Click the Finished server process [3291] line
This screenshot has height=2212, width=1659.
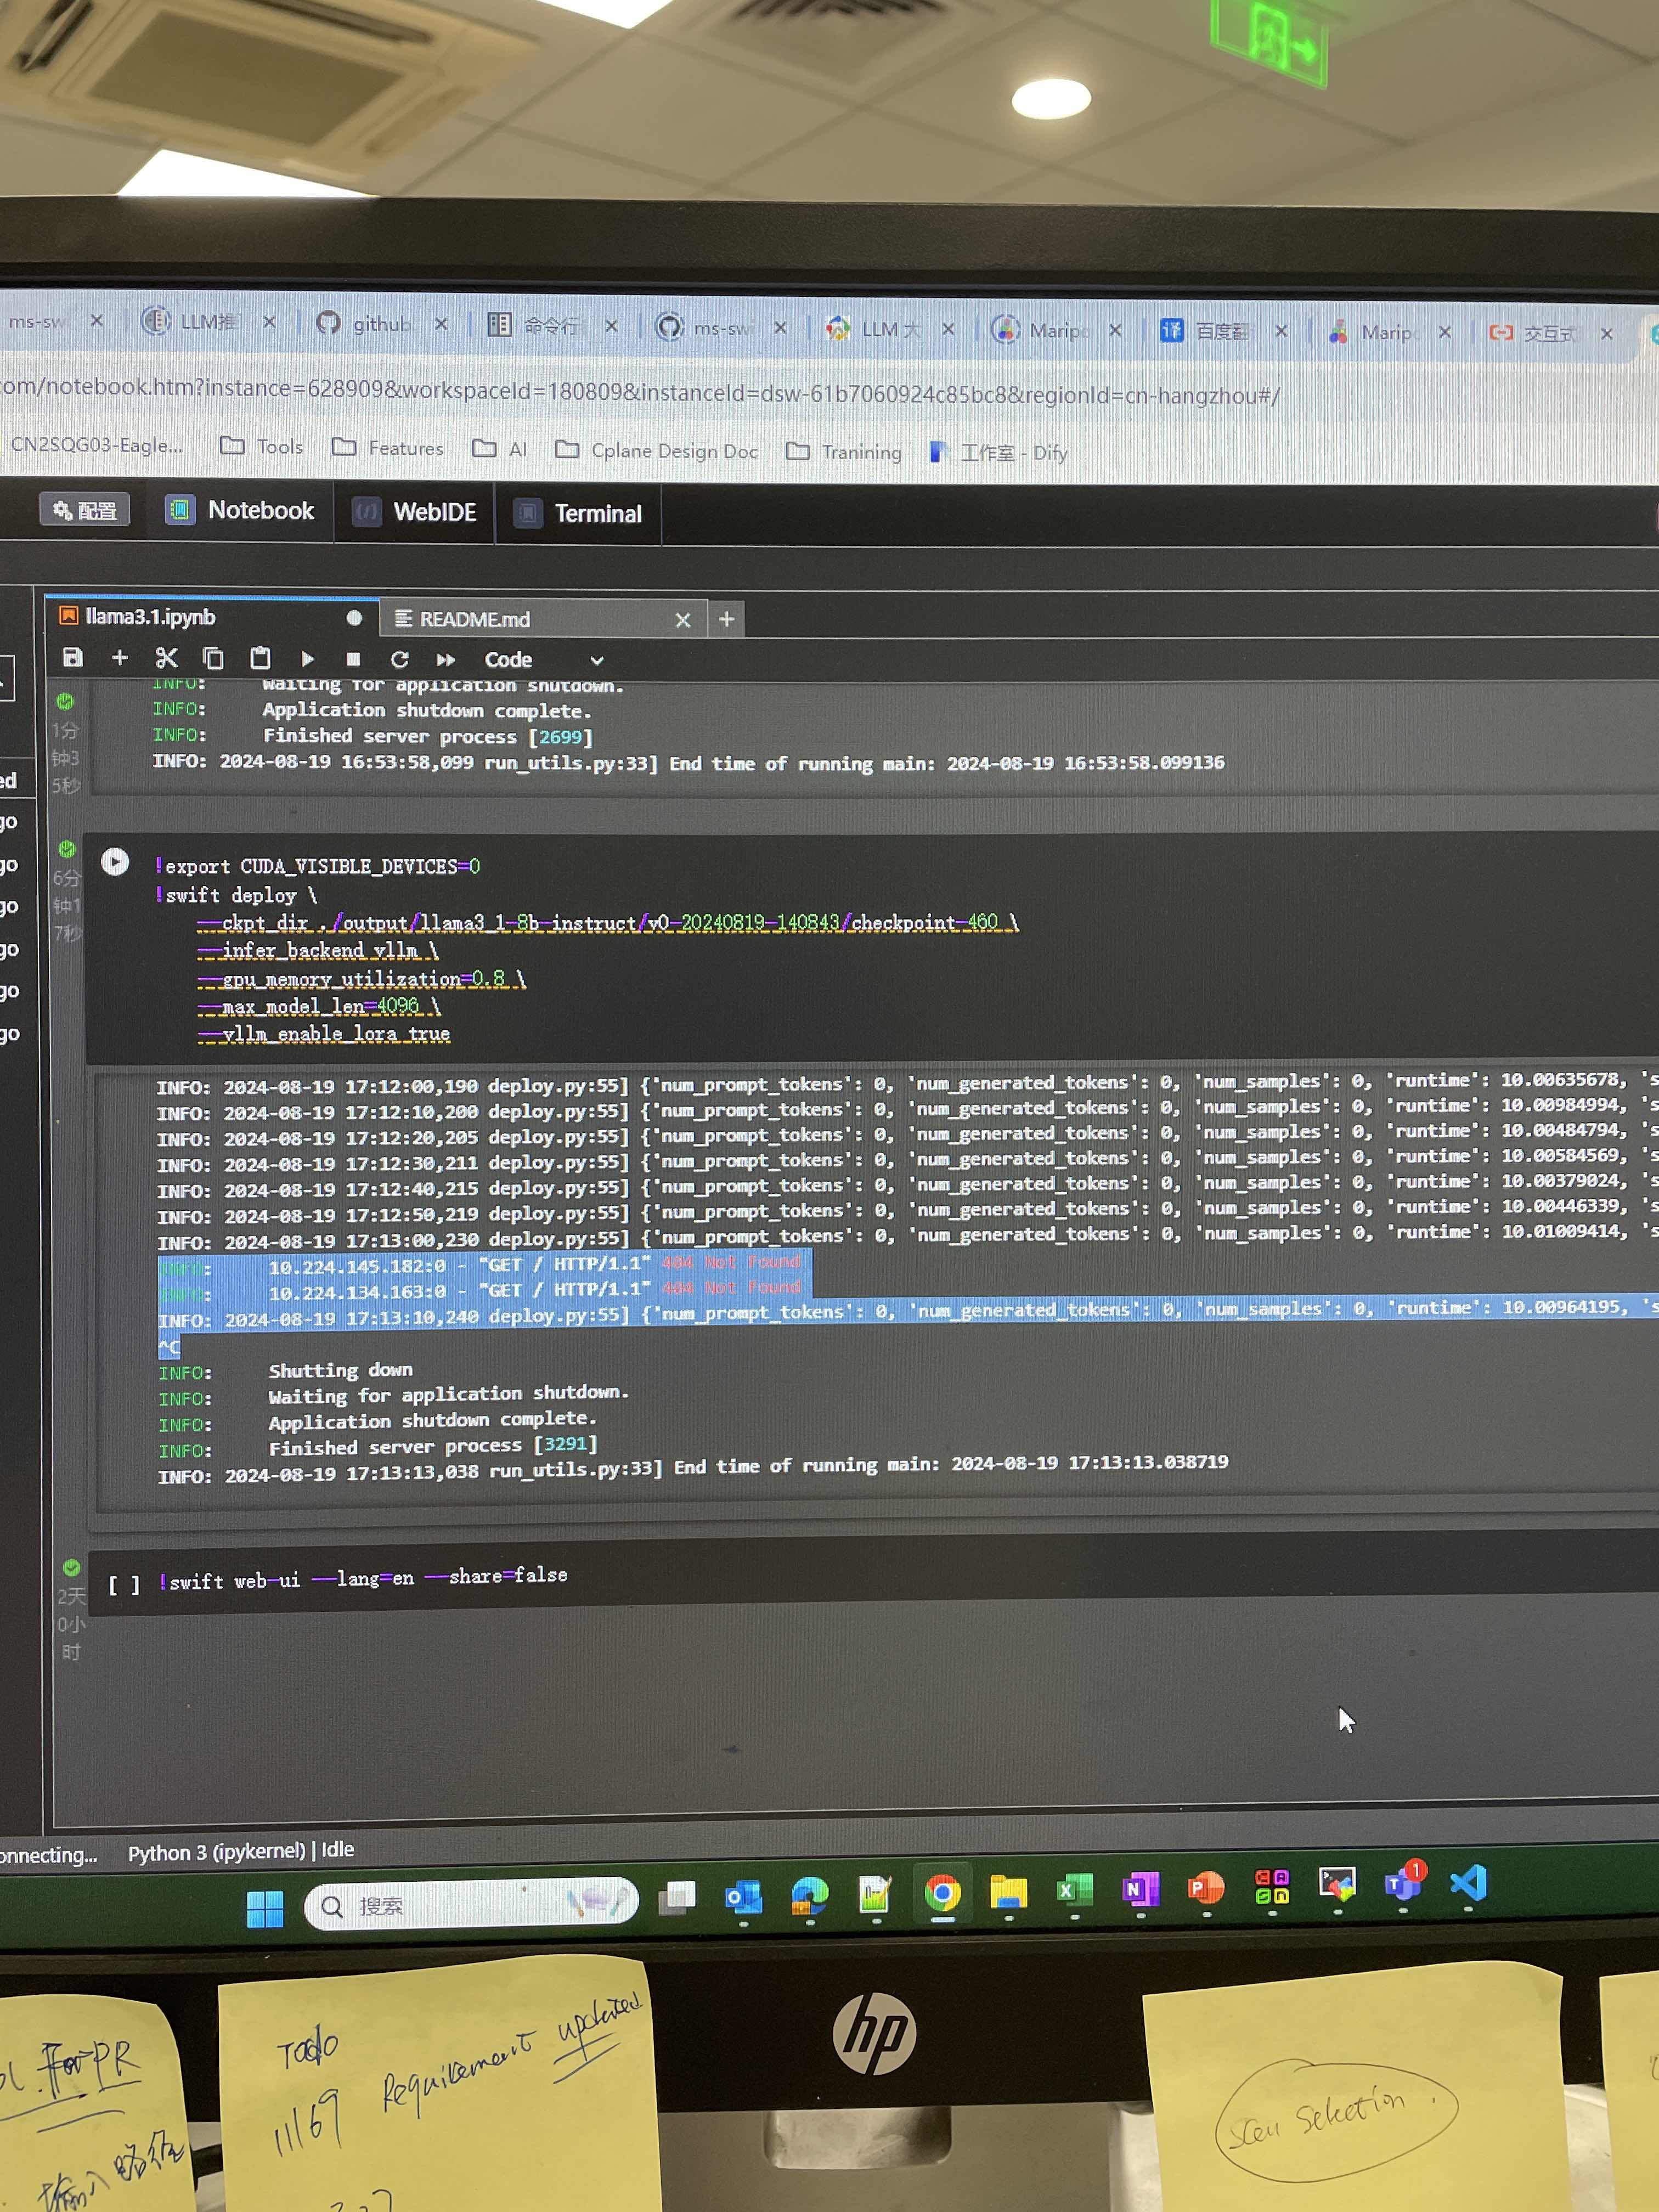coord(377,1446)
